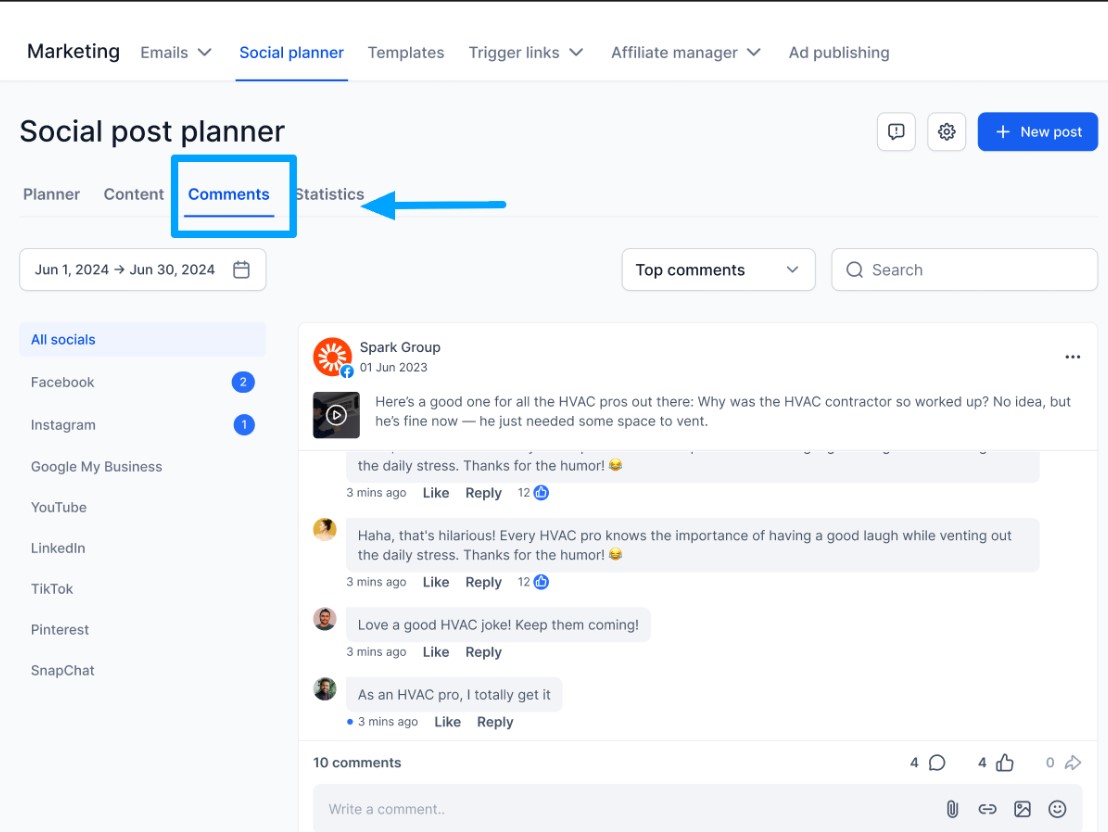Click avatar of 'As an HVAC pro' commenter
This screenshot has height=832, width=1108.
tap(324, 689)
